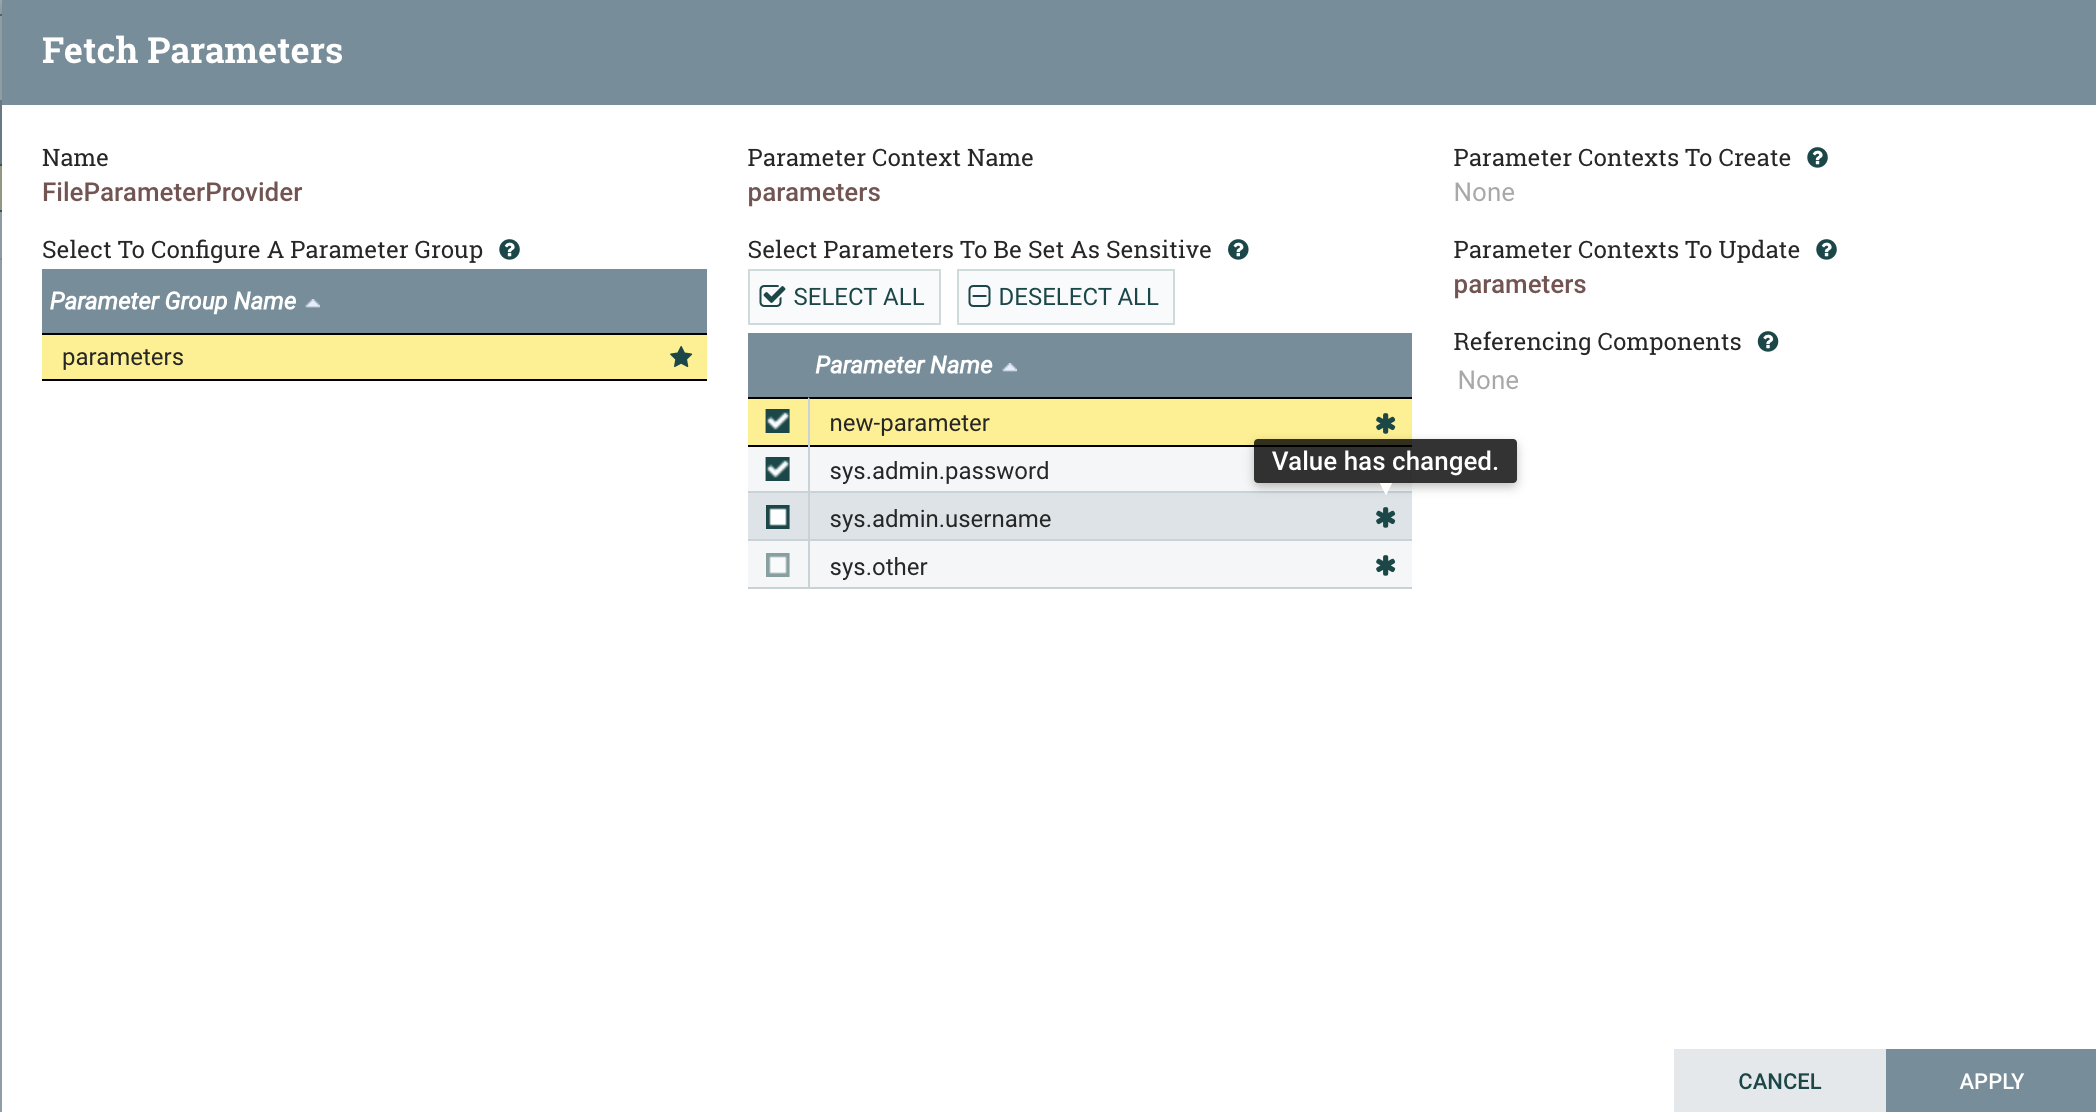Check the sys.admin.username checkbox
The height and width of the screenshot is (1112, 2096).
pyautogui.click(x=777, y=517)
